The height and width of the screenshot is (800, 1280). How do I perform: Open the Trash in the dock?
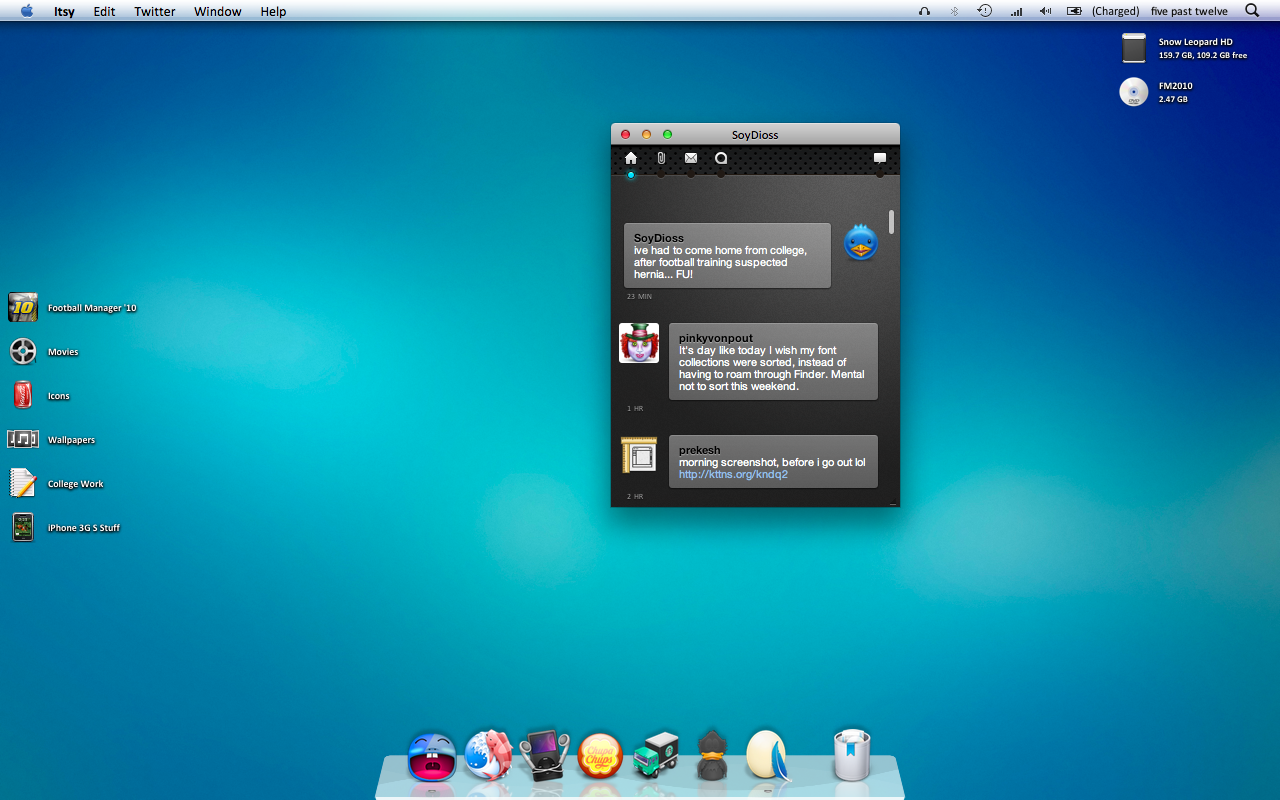[852, 755]
